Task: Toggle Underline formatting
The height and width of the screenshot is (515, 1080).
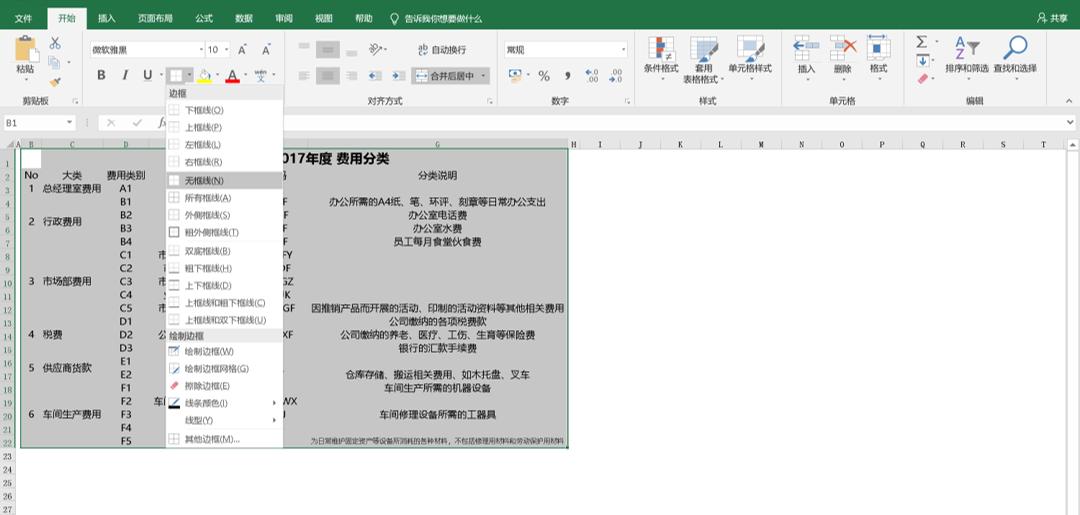Action: (x=147, y=75)
